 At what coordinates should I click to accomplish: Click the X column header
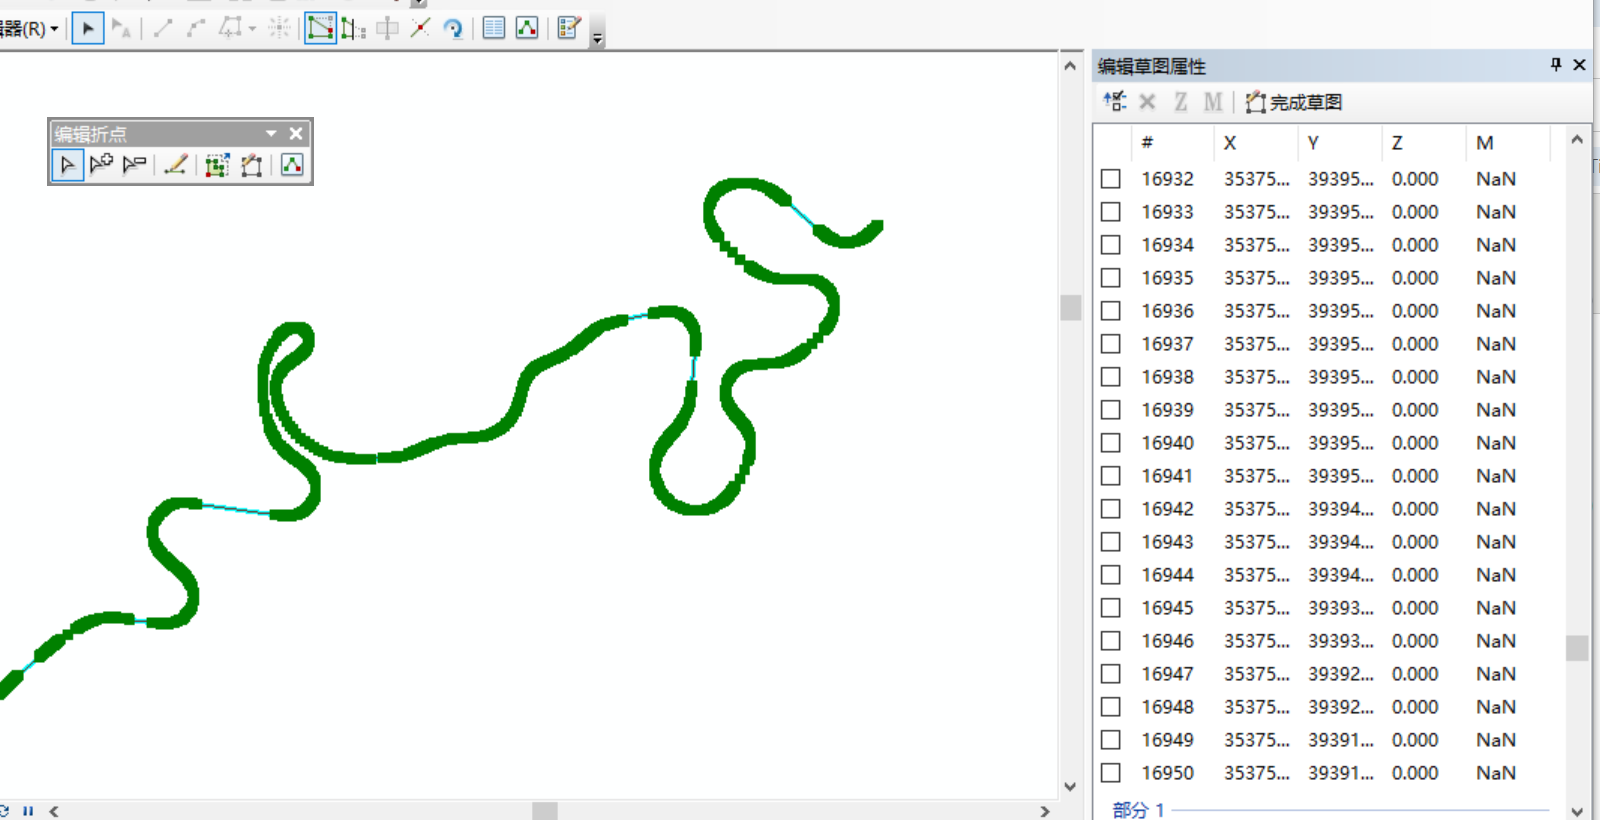pyautogui.click(x=1255, y=143)
